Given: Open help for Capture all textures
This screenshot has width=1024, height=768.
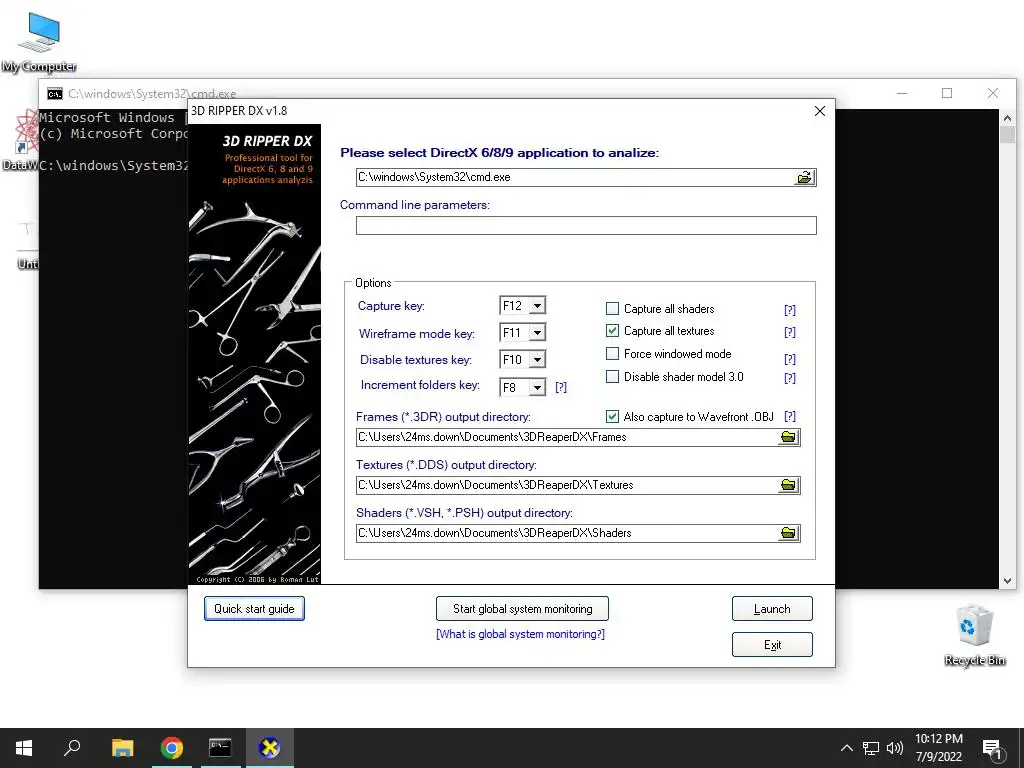Looking at the screenshot, I should click(790, 332).
